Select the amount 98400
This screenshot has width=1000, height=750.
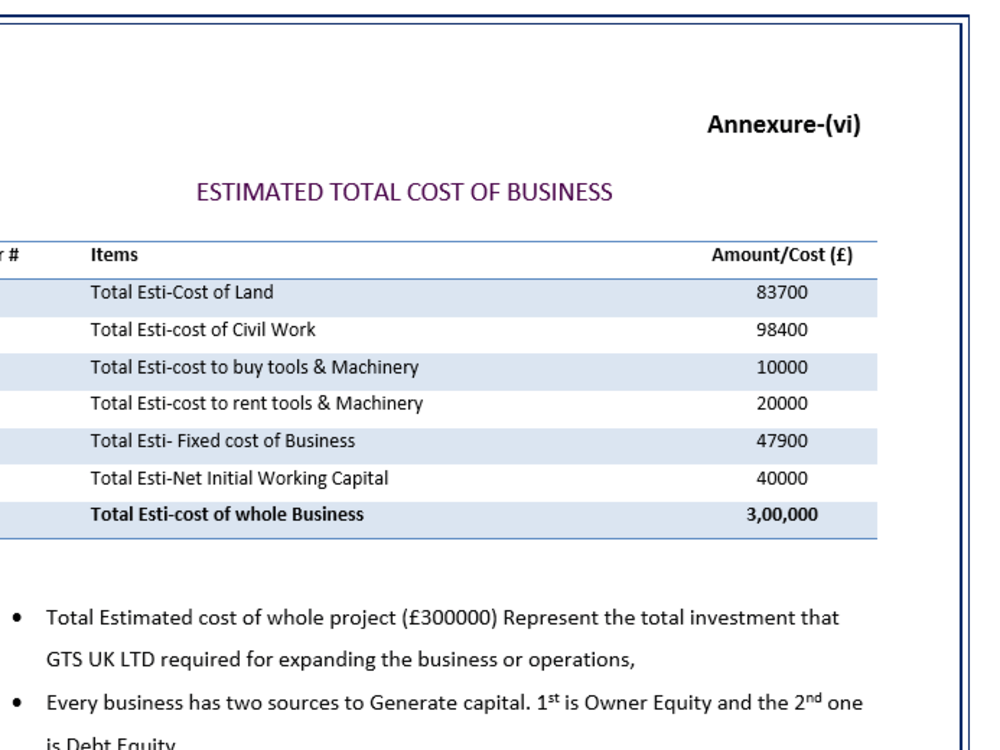tap(782, 330)
